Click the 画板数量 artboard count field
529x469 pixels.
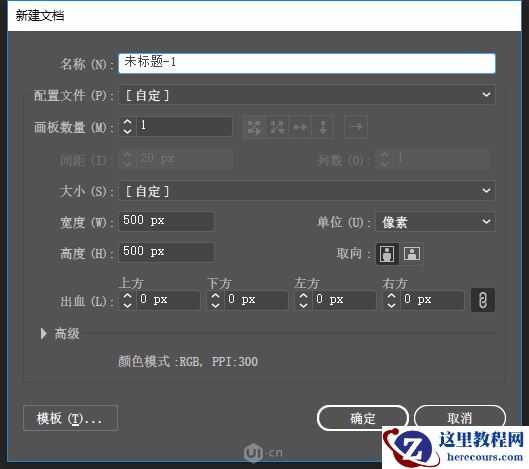pos(184,127)
